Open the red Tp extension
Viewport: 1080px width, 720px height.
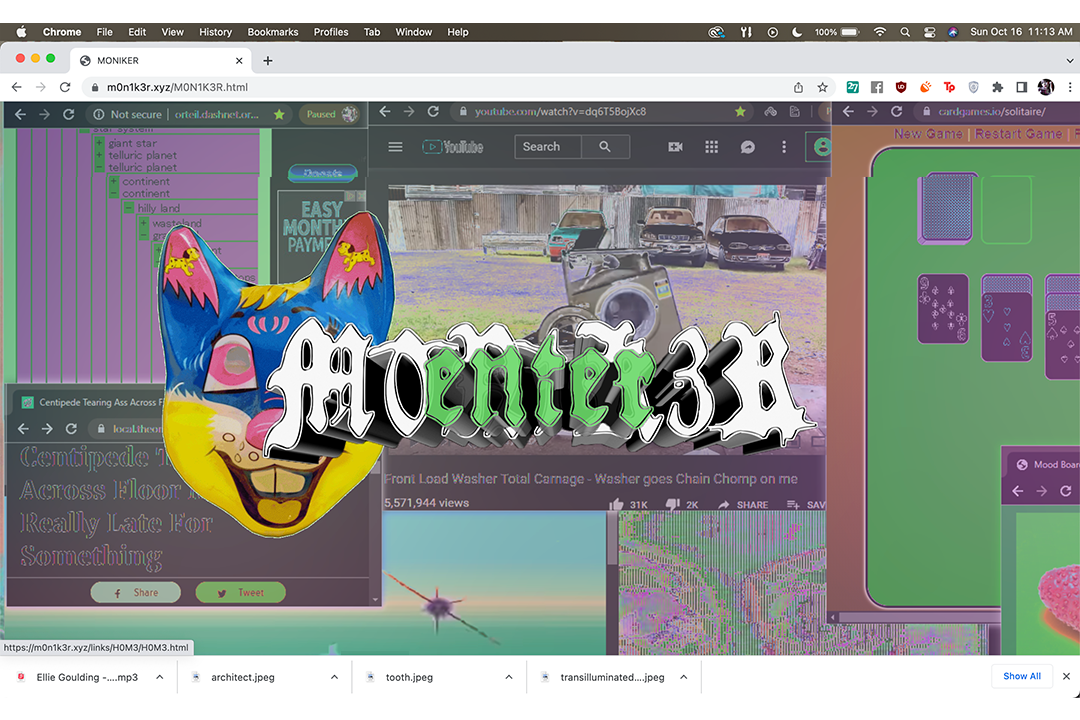(949, 87)
